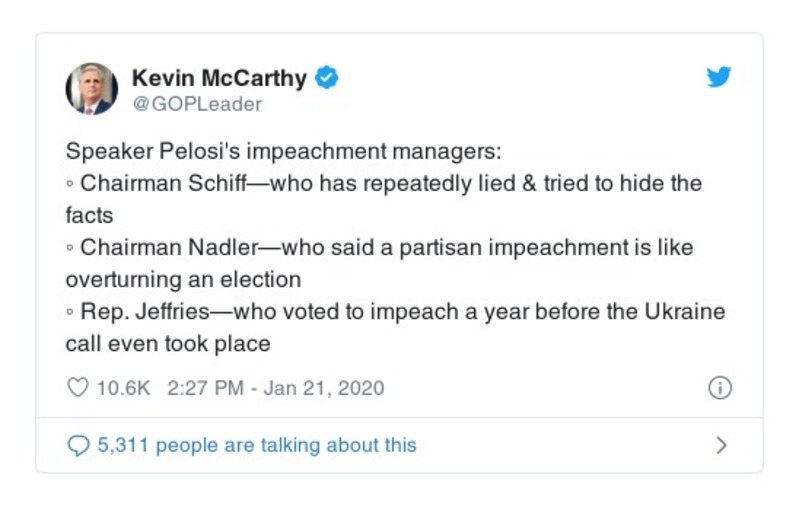Expand the conversation with the right chevron
This screenshot has height=513, width=799.
click(721, 445)
